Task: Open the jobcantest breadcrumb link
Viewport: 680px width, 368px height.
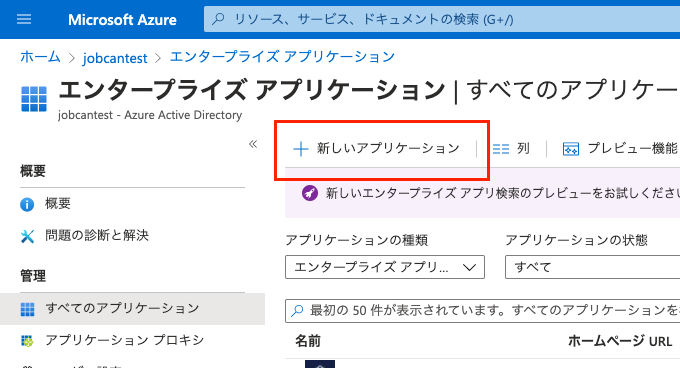Action: (115, 58)
